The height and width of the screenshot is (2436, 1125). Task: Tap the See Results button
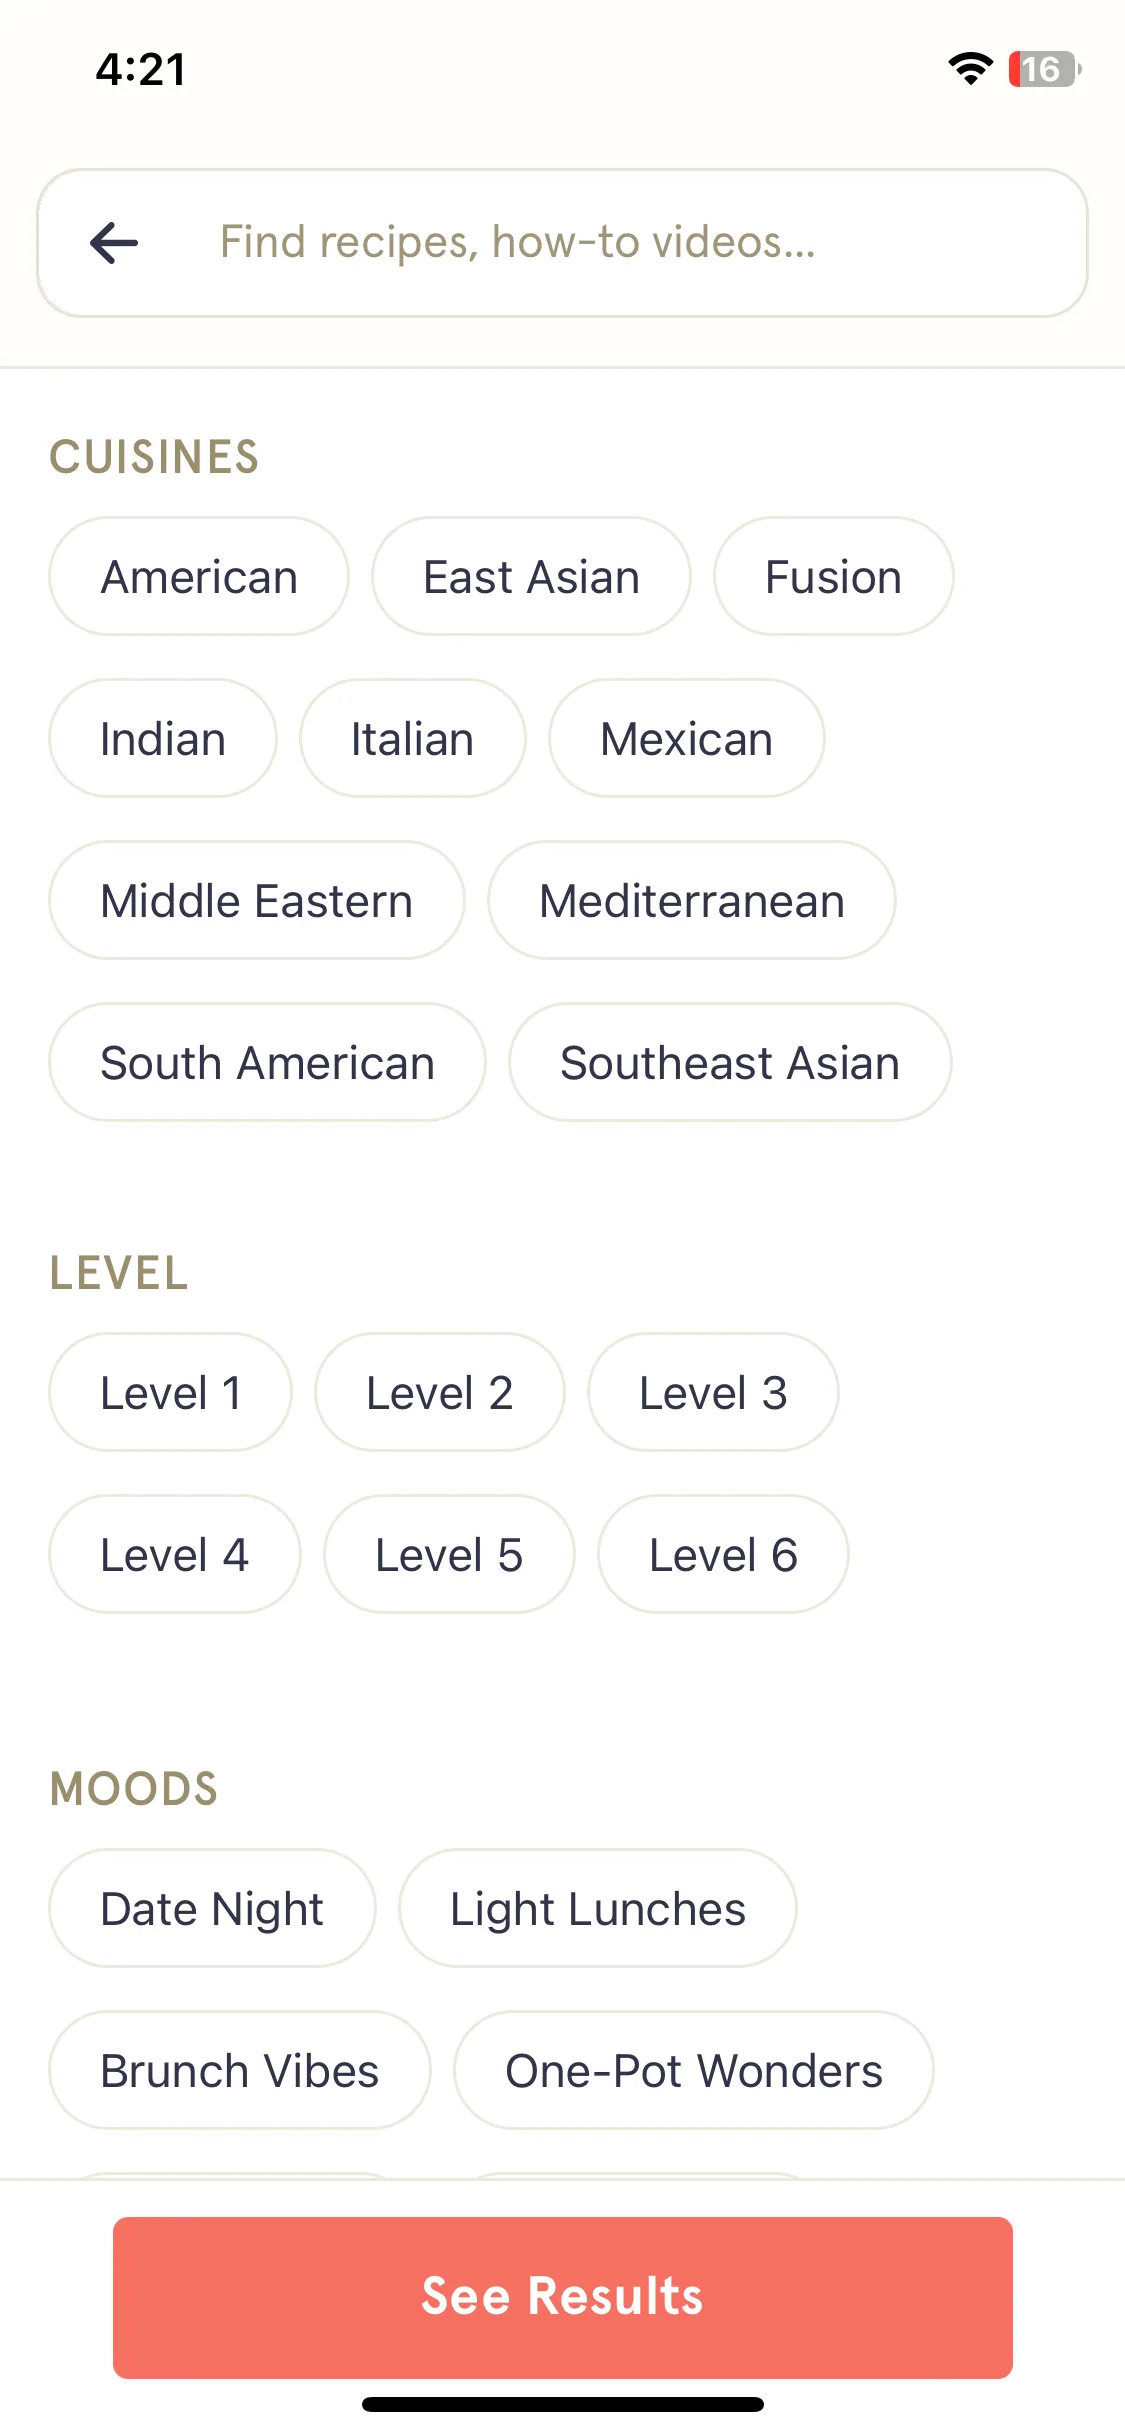coord(563,2298)
